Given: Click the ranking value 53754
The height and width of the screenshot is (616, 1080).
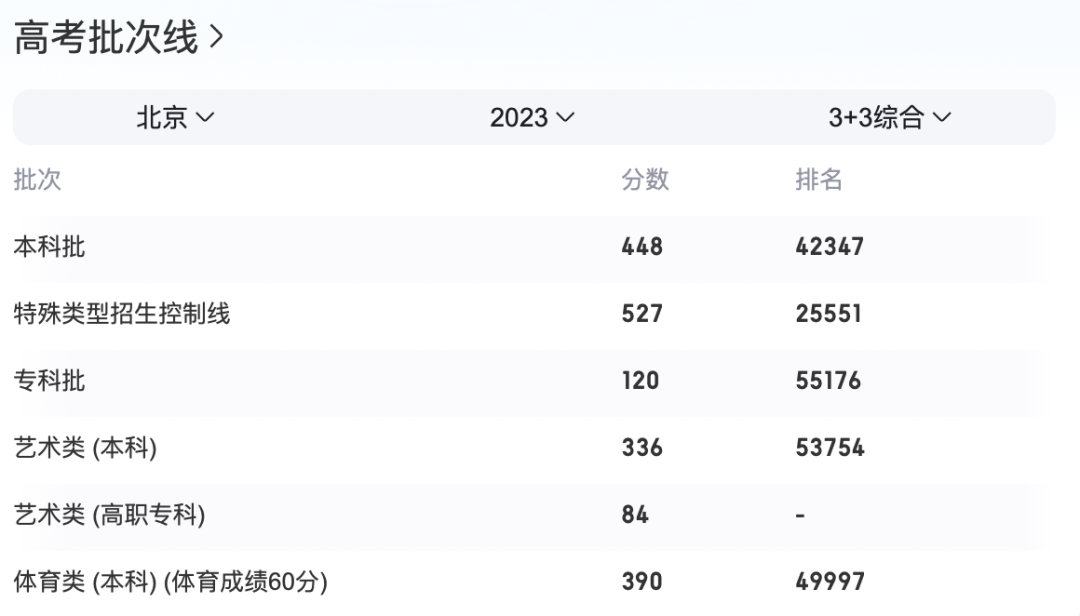Looking at the screenshot, I should click(830, 448).
